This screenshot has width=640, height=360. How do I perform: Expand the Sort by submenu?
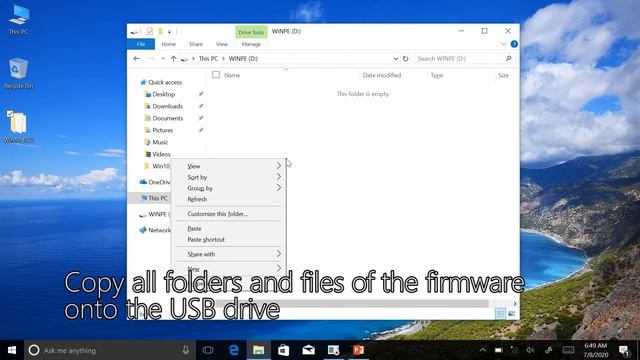(279, 177)
